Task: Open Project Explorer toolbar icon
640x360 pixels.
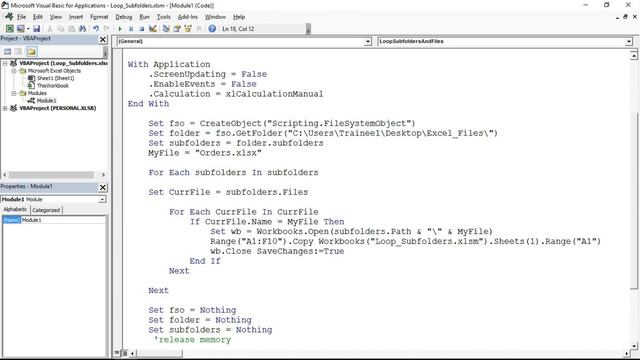Action: coord(166,29)
